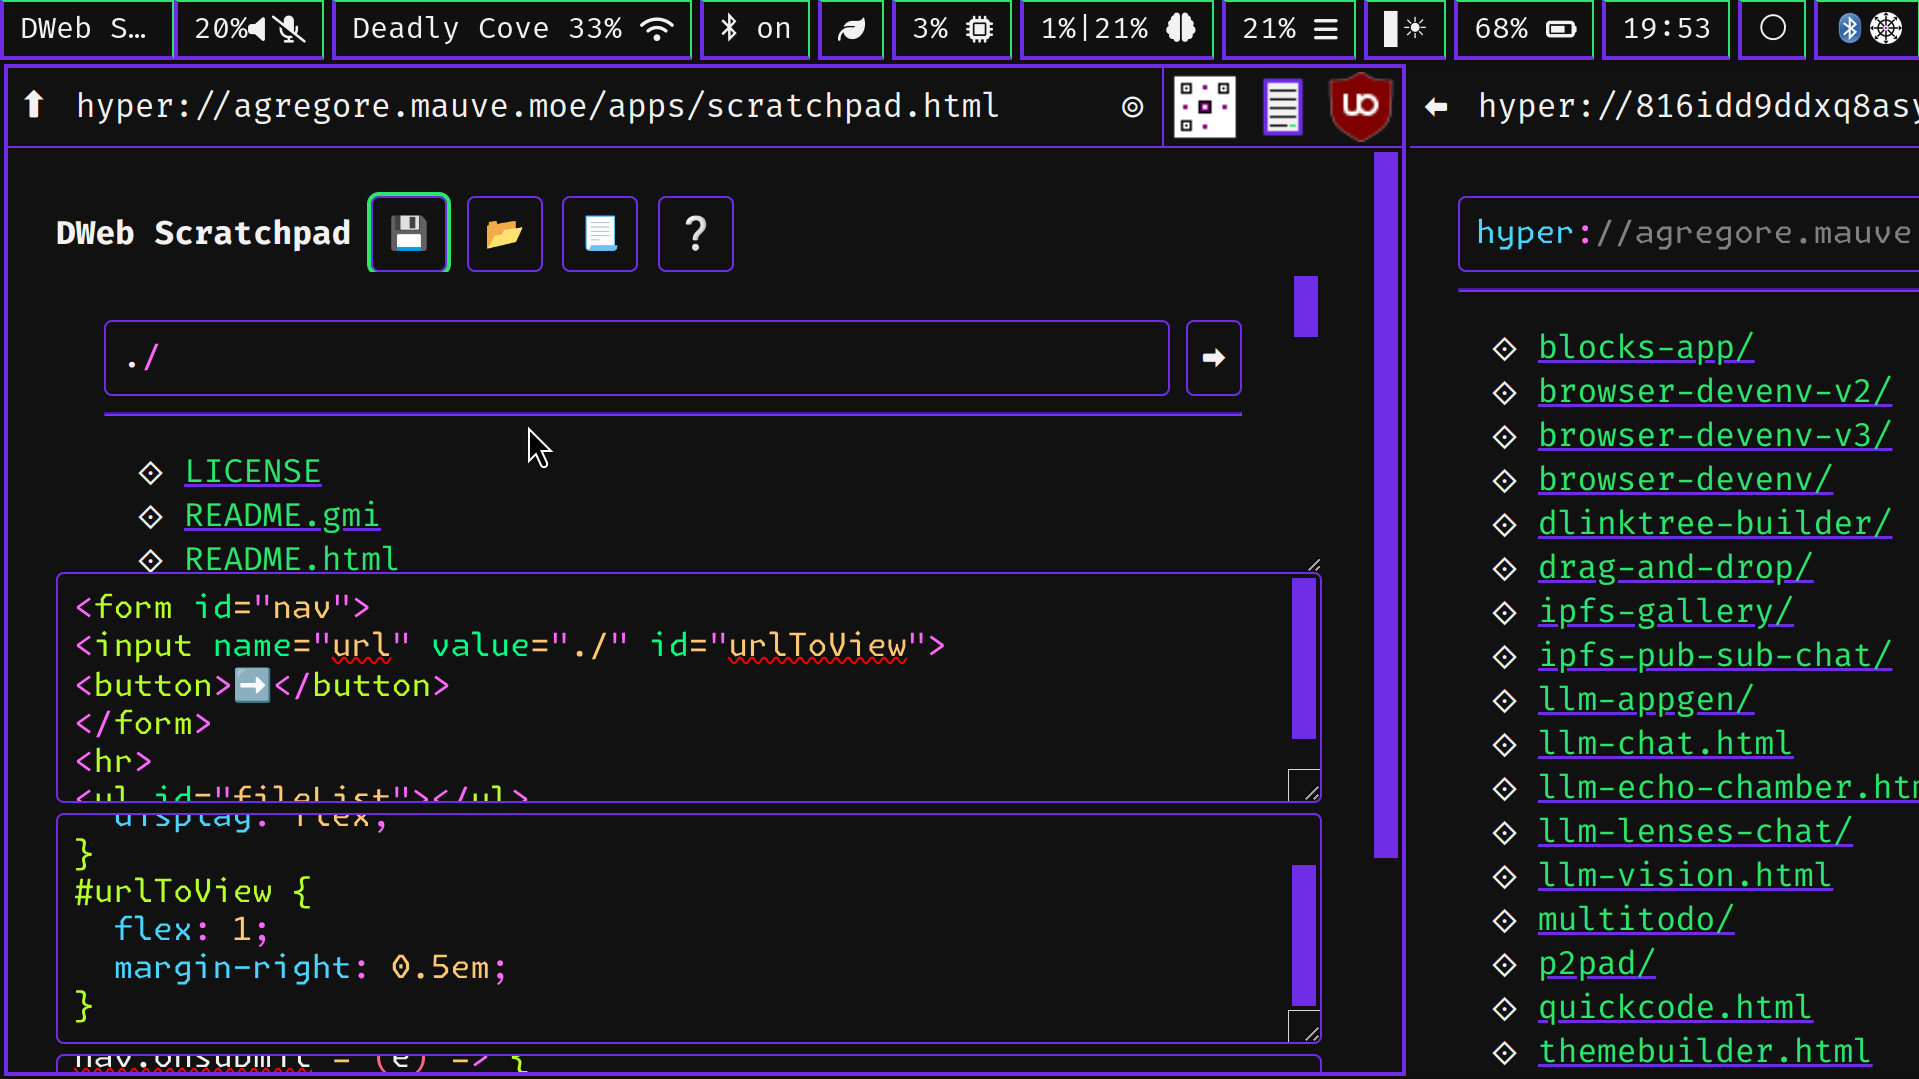Open ipfs-gallery/ folder link
The width and height of the screenshot is (1919, 1079).
pyautogui.click(x=1665, y=611)
